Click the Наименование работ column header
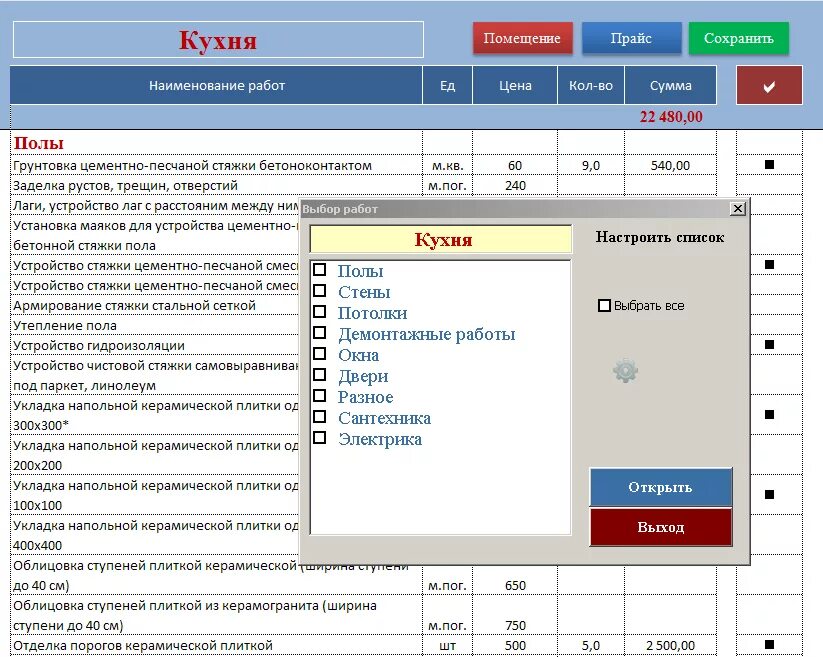The width and height of the screenshot is (823, 657). [x=216, y=85]
